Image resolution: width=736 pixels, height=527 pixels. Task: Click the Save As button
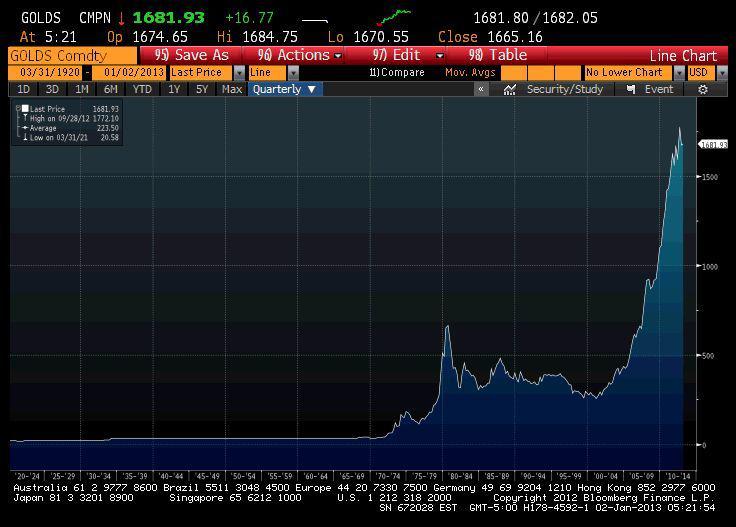pos(192,55)
